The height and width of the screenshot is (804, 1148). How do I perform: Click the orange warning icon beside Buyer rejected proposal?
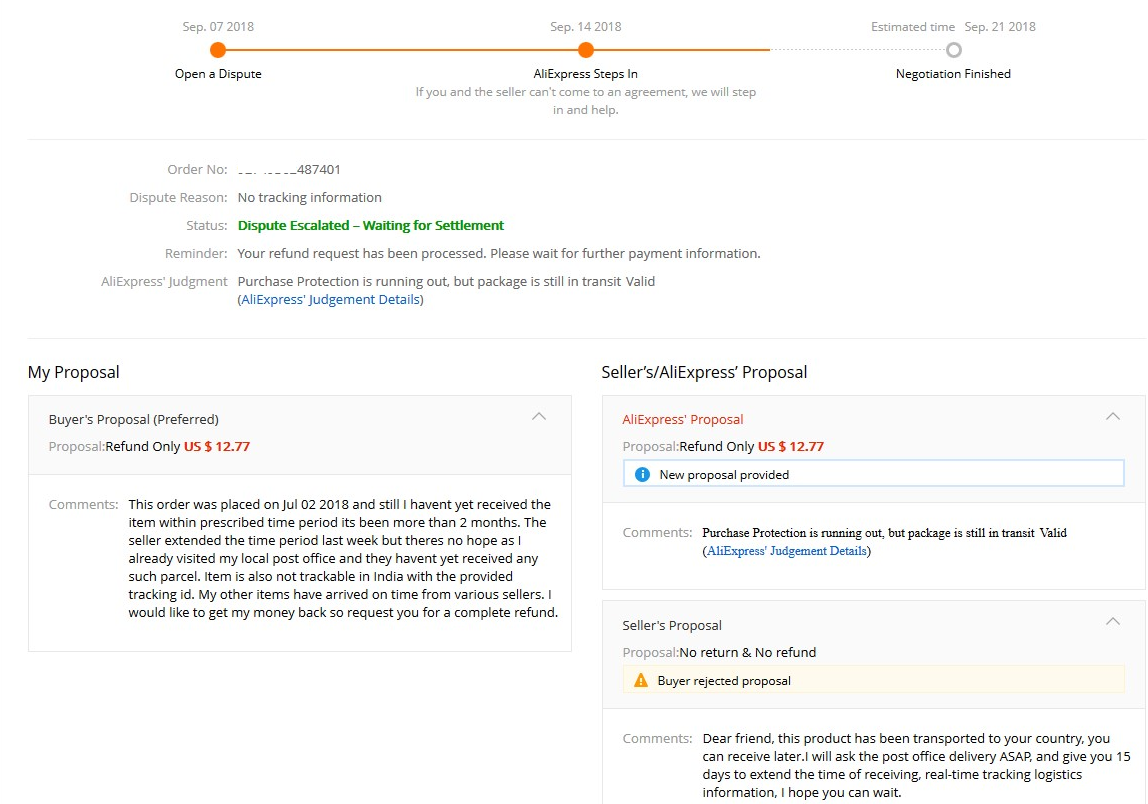pyautogui.click(x=641, y=680)
